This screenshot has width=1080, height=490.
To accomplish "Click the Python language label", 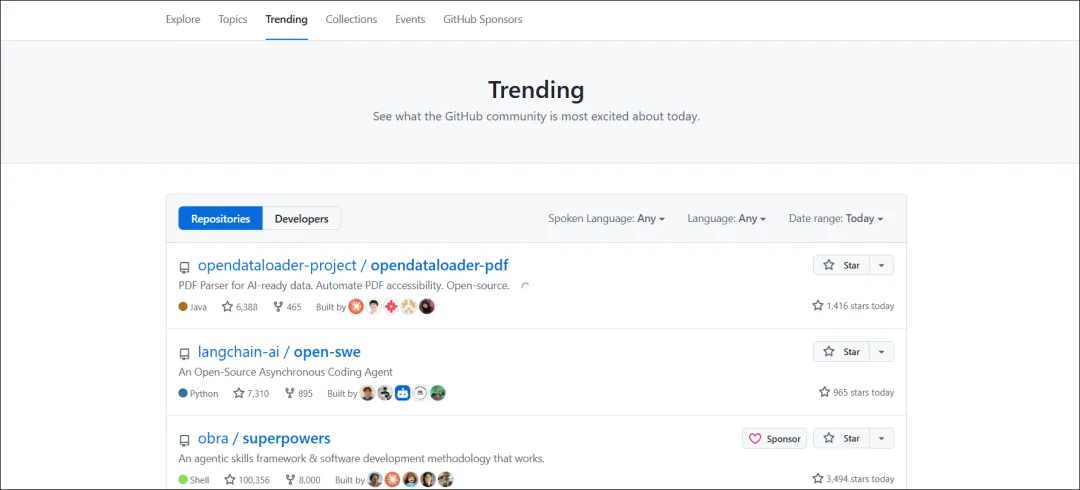I will coord(198,394).
